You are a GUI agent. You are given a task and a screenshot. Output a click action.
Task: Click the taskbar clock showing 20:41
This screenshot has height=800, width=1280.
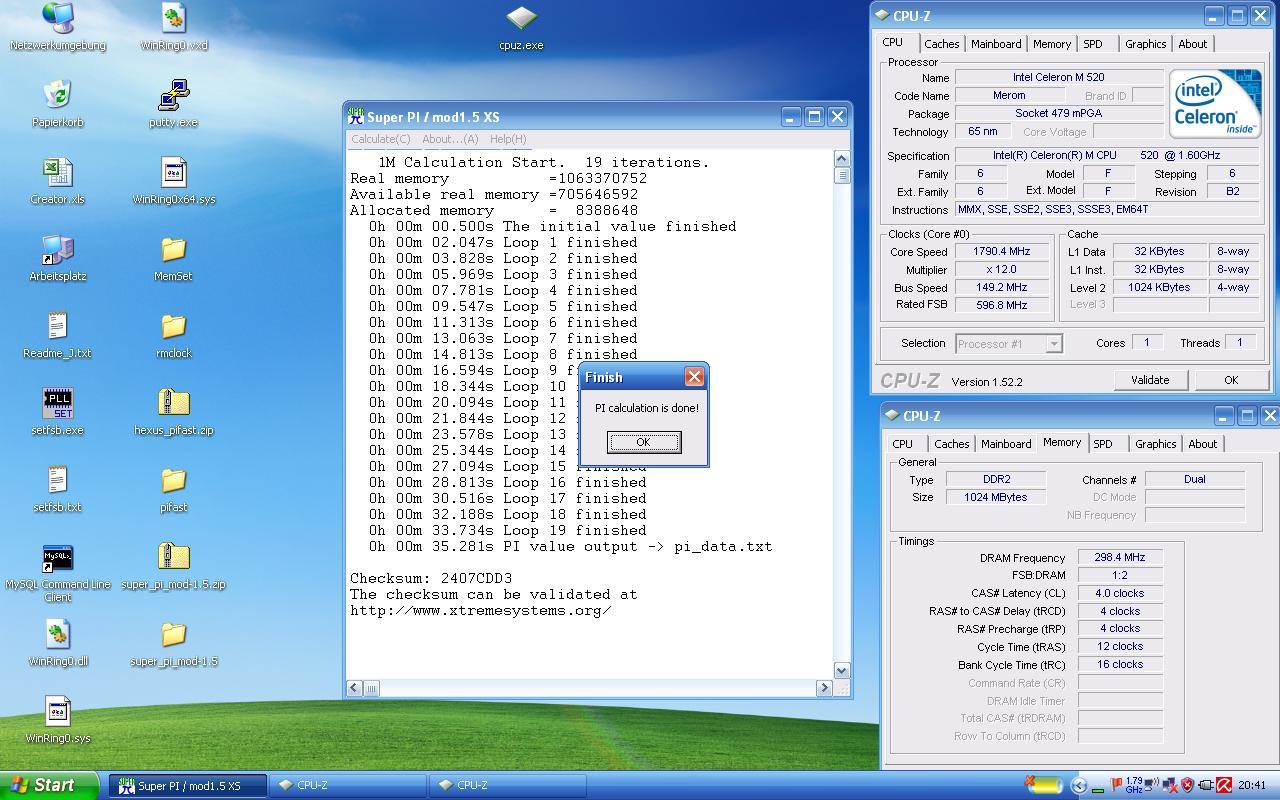point(1251,785)
